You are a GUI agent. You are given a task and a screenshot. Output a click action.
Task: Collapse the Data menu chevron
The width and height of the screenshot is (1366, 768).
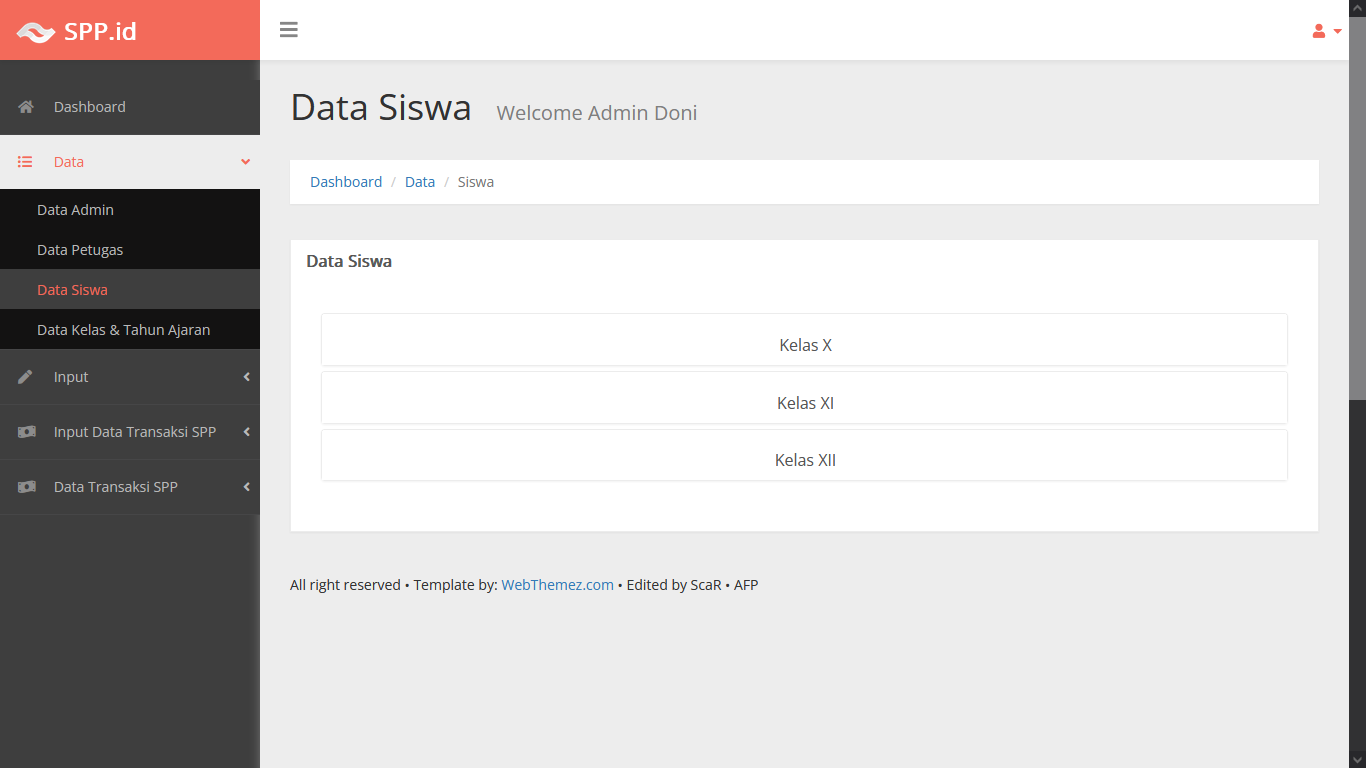click(x=246, y=162)
